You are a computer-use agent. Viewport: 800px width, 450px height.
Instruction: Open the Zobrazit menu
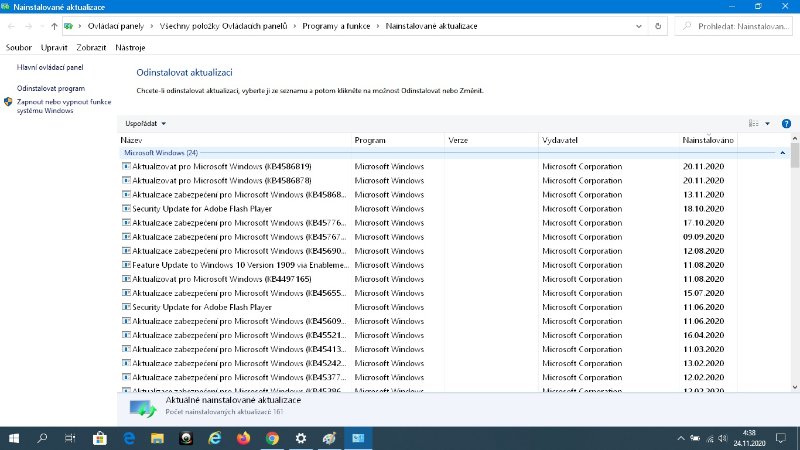tap(91, 47)
